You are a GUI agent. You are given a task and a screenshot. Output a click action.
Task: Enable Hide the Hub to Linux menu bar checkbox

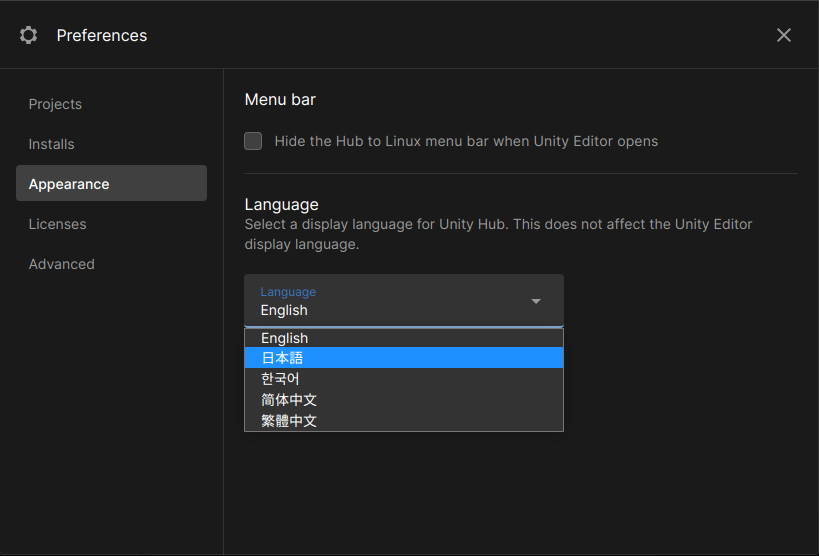click(253, 141)
